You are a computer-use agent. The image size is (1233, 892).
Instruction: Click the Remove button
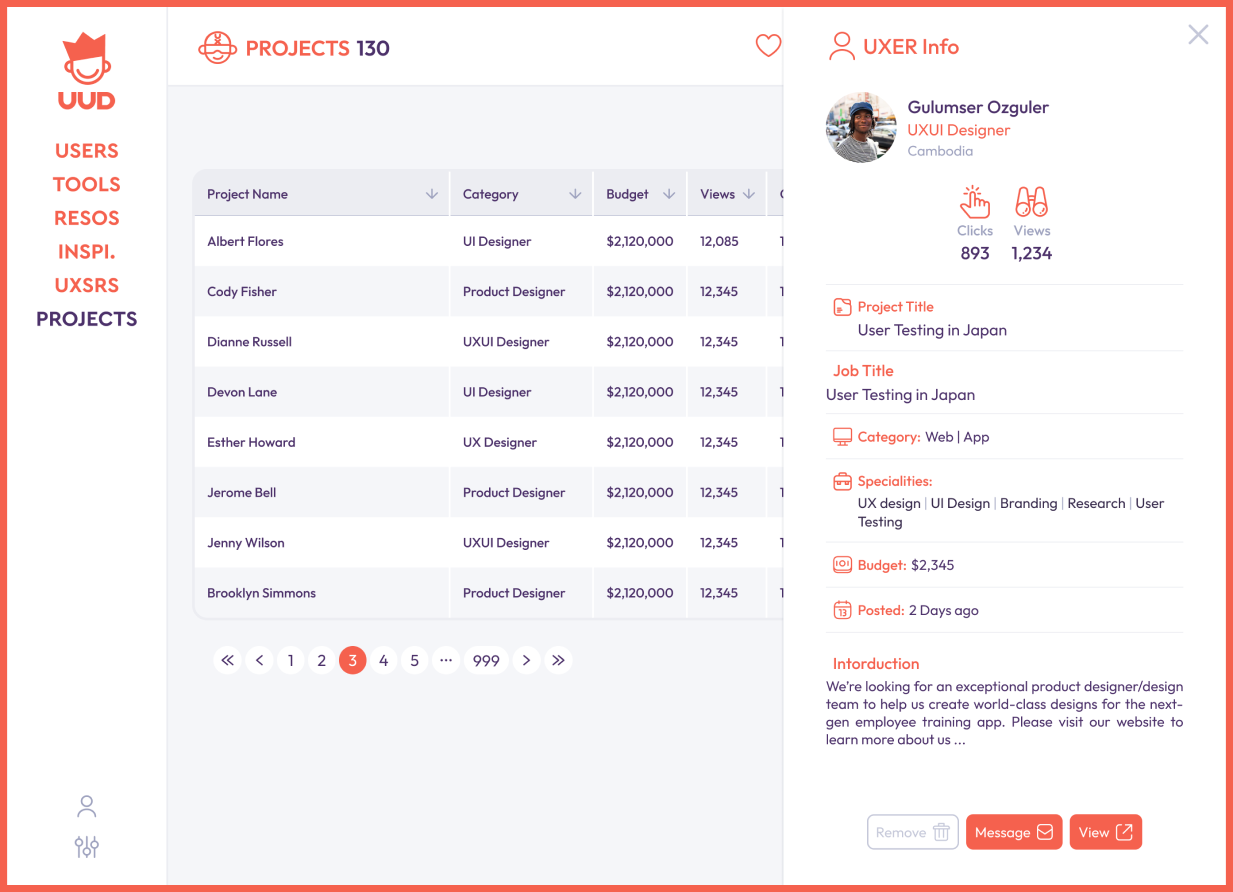[x=912, y=832]
